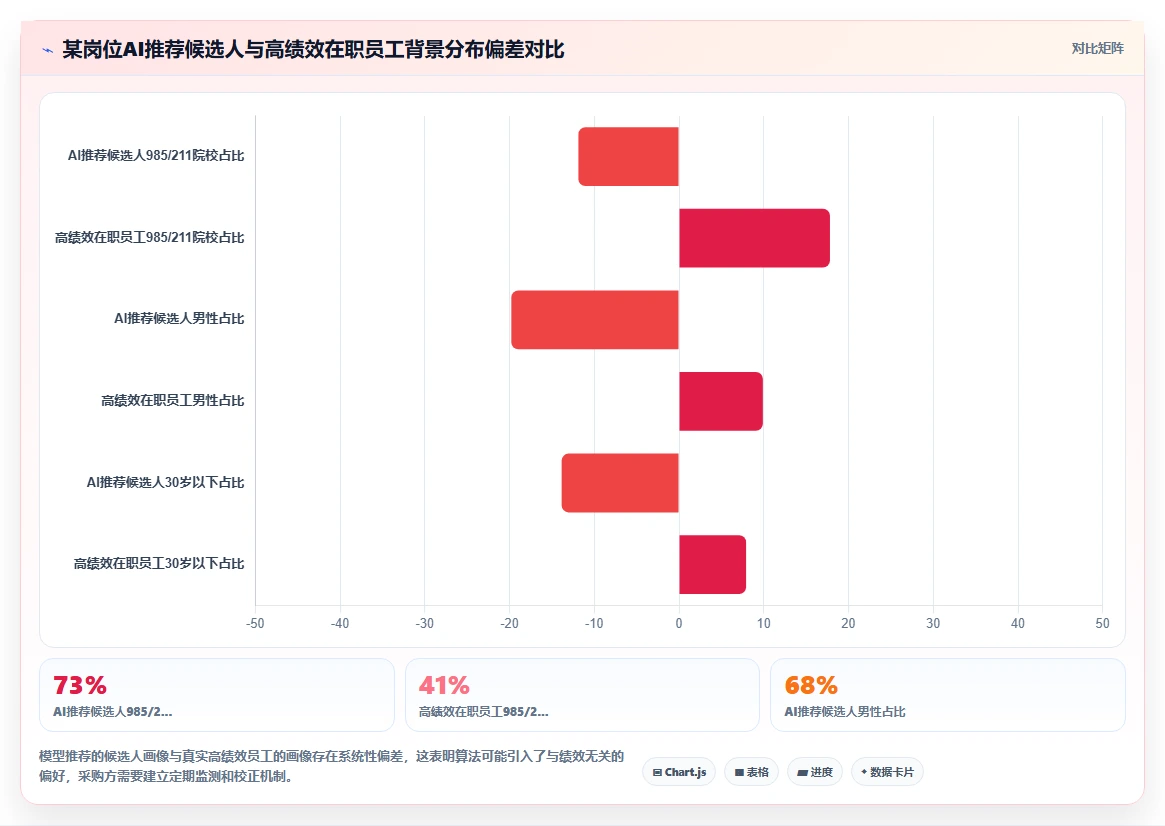Click the y-axis label 高绩效在职员工30岁以下占比
This screenshot has width=1165, height=826.
[159, 563]
